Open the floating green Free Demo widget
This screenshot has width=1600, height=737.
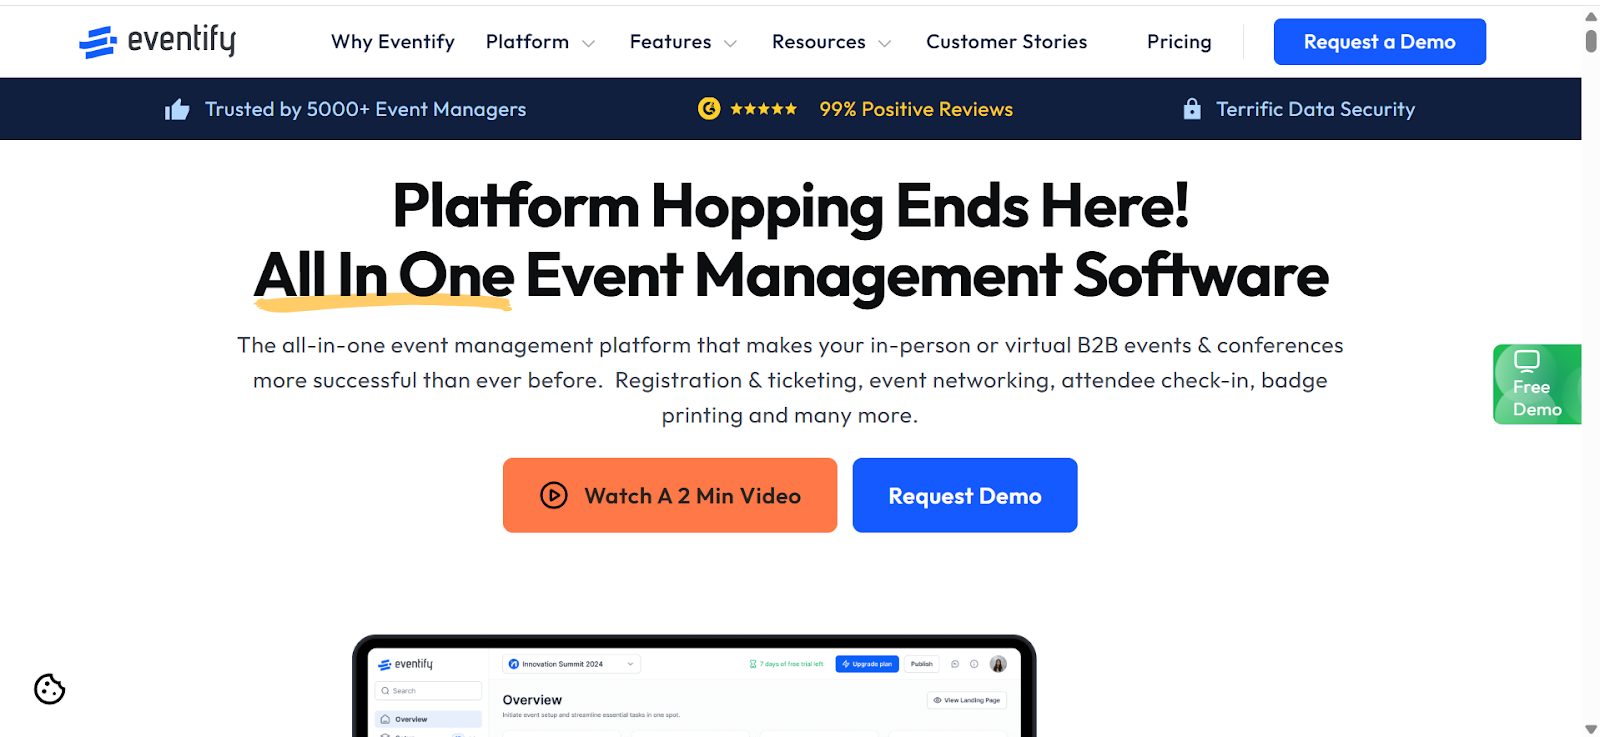pyautogui.click(x=1537, y=384)
